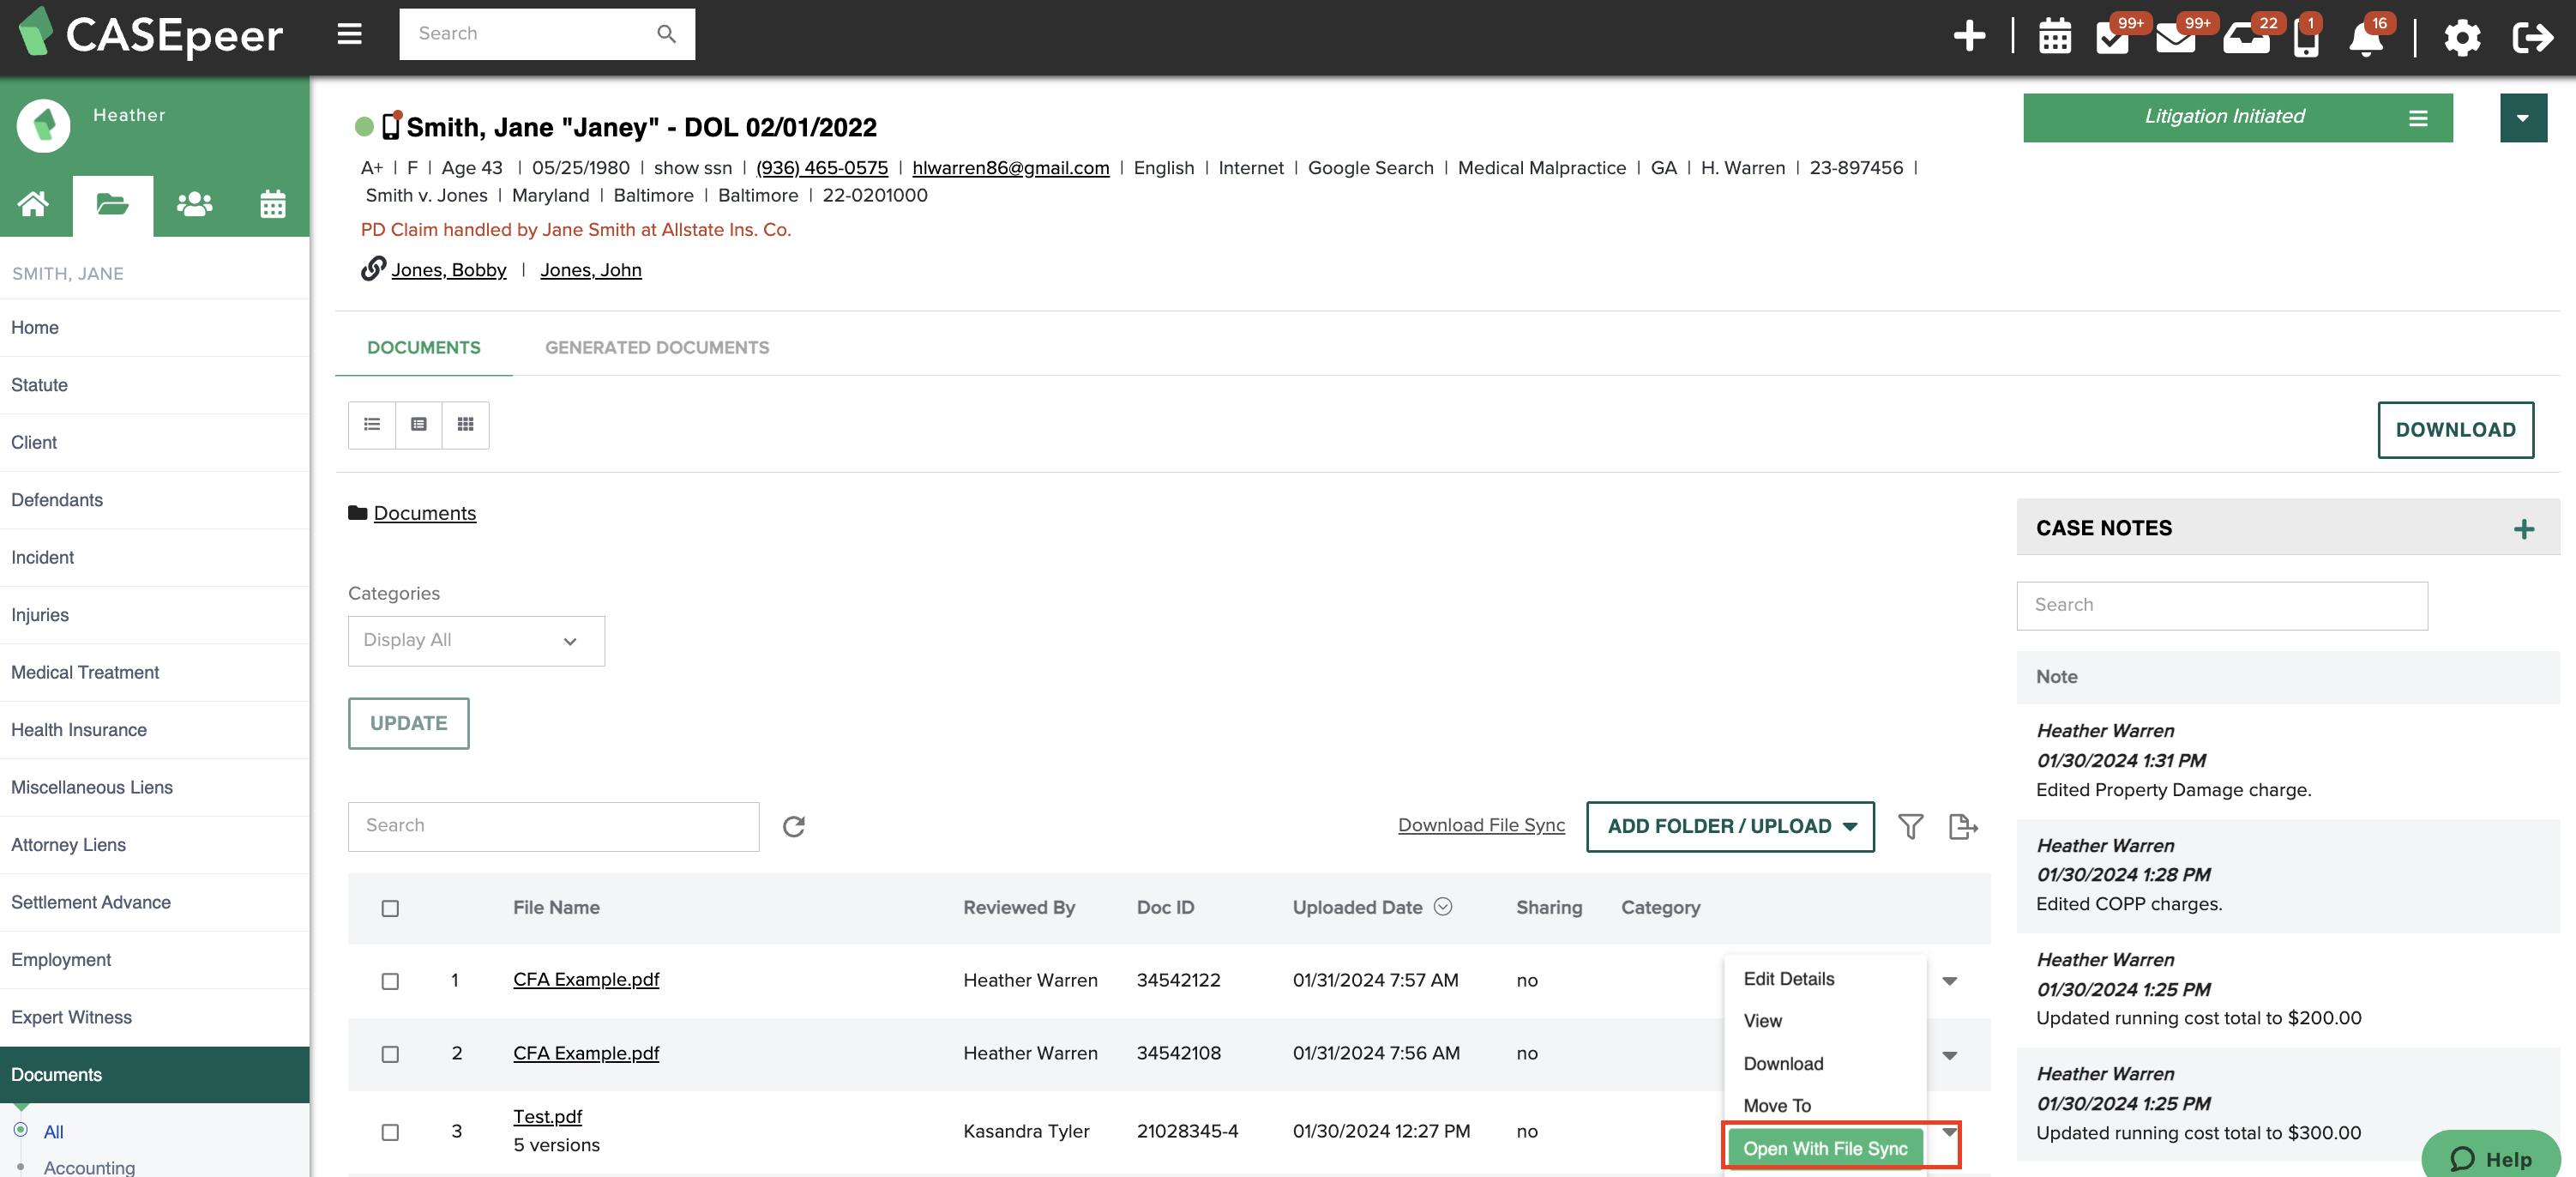
Task: Click the settings gear icon
Action: pos(2461,37)
